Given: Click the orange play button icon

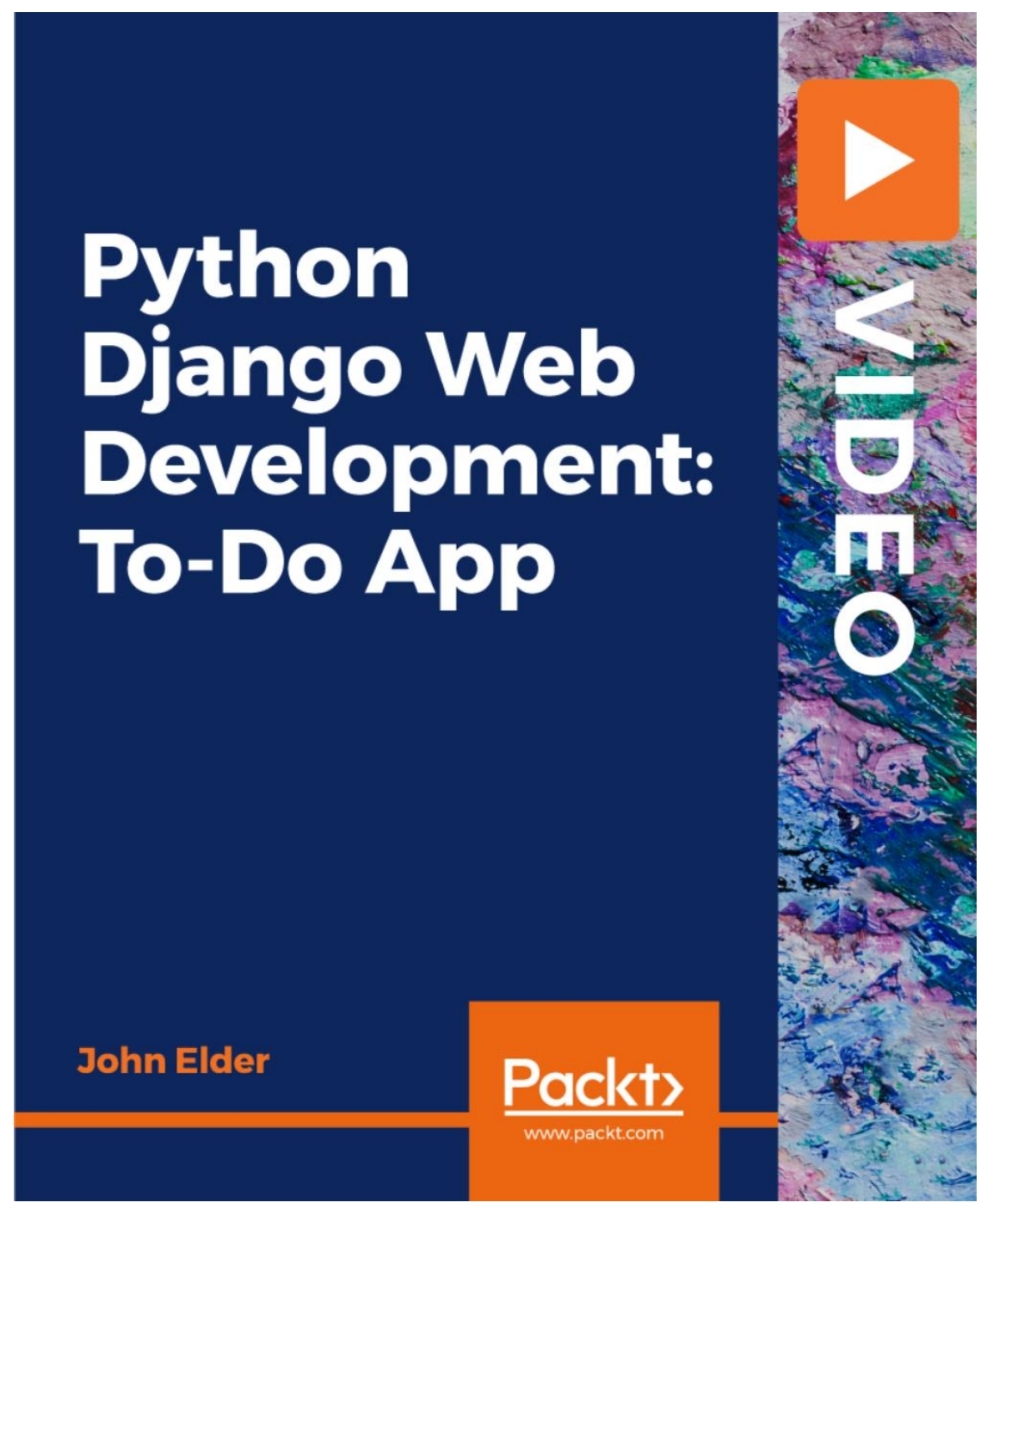Looking at the screenshot, I should point(878,160).
